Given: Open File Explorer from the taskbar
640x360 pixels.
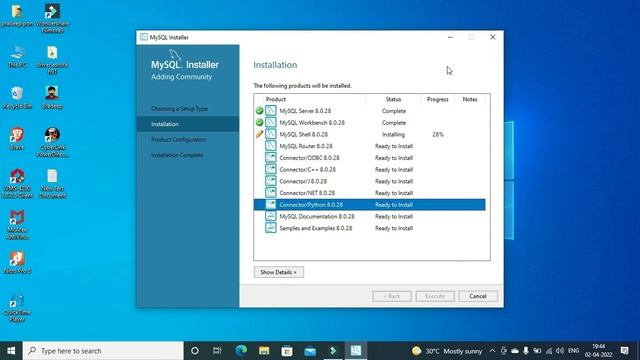Looking at the screenshot, I should [x=264, y=351].
